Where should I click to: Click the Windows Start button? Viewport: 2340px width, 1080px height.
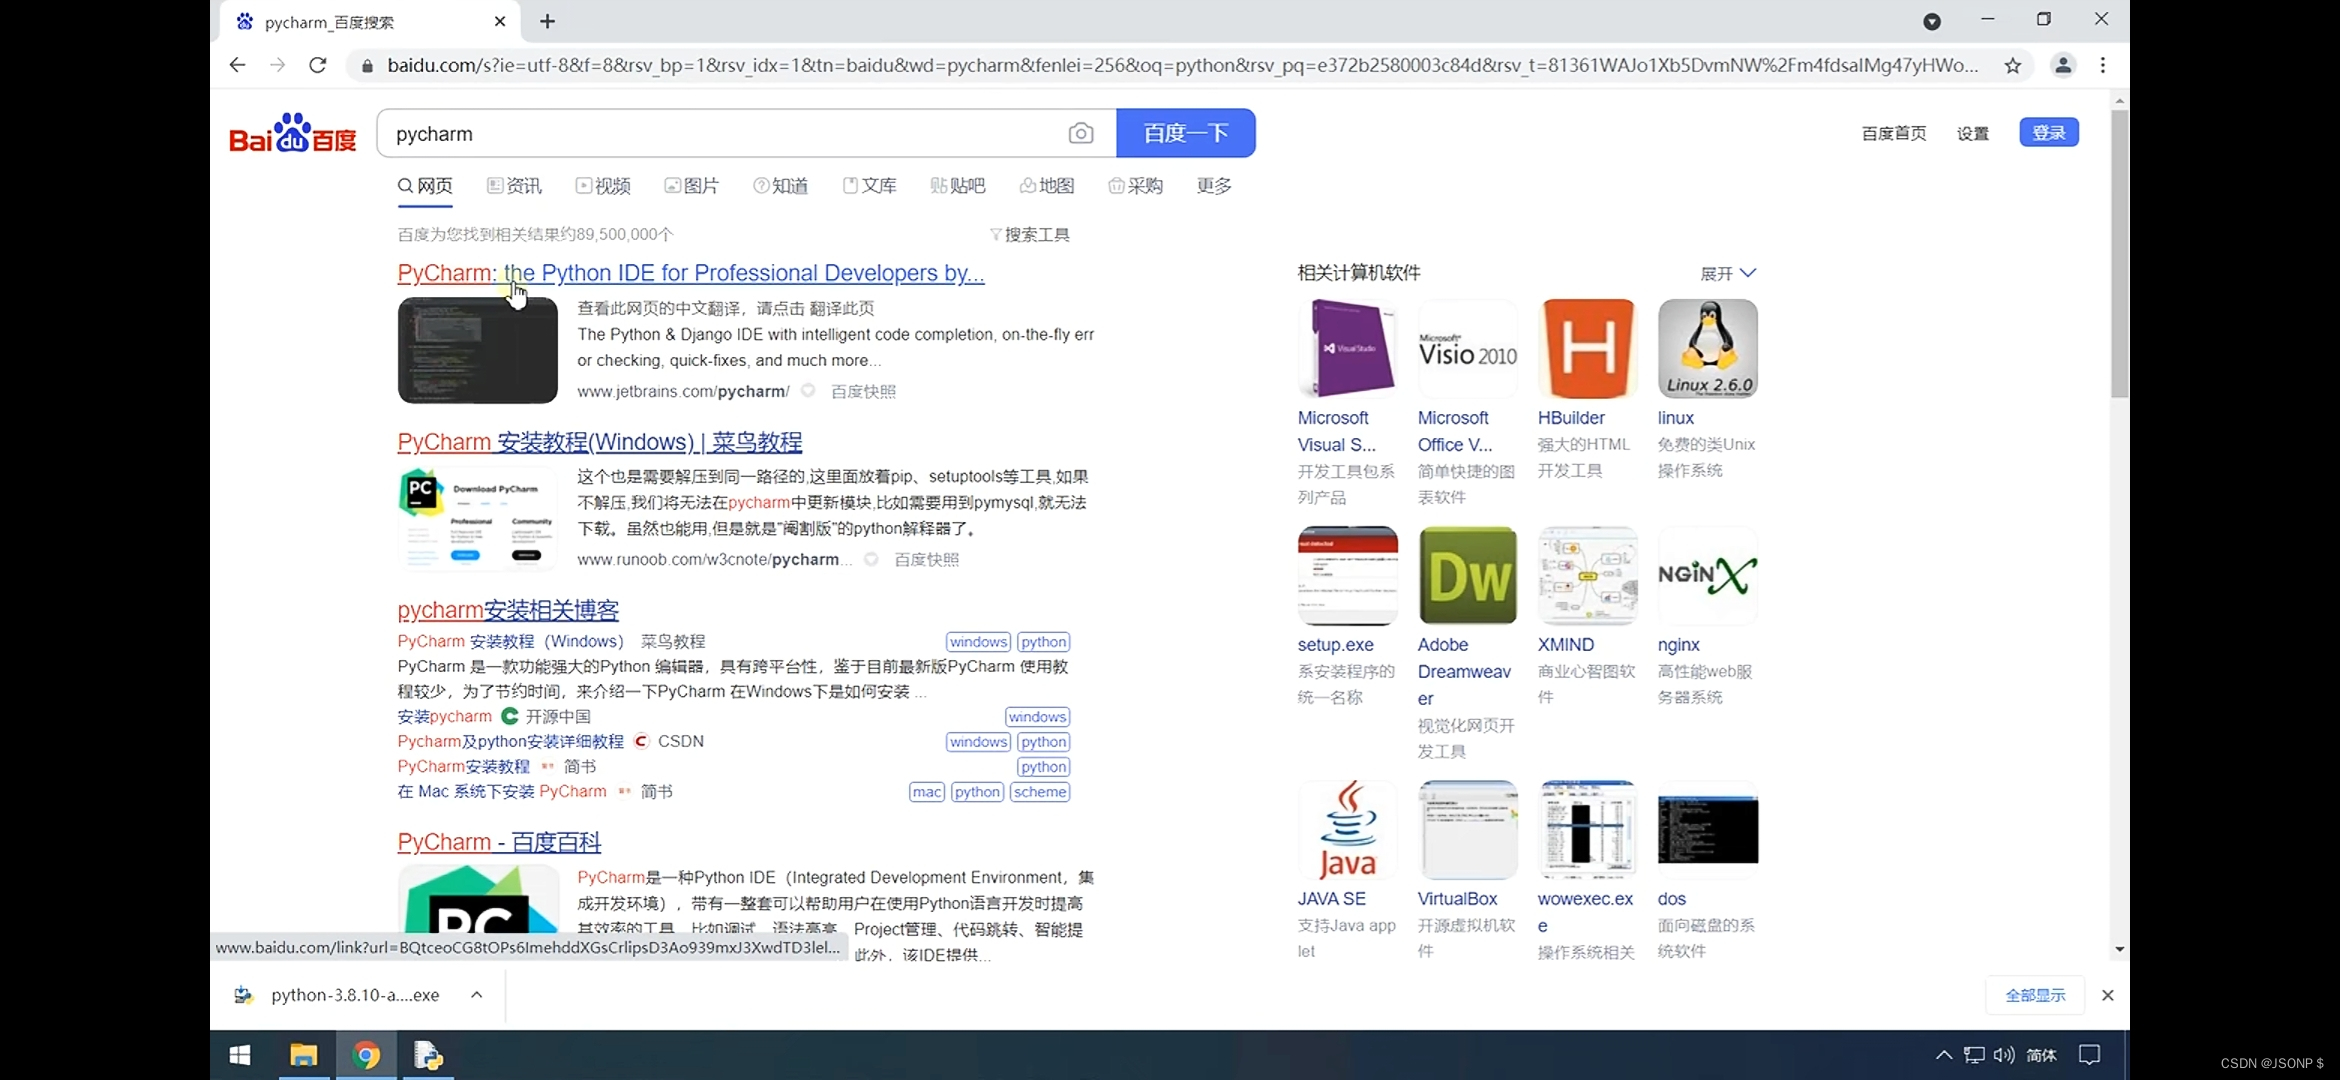point(240,1055)
